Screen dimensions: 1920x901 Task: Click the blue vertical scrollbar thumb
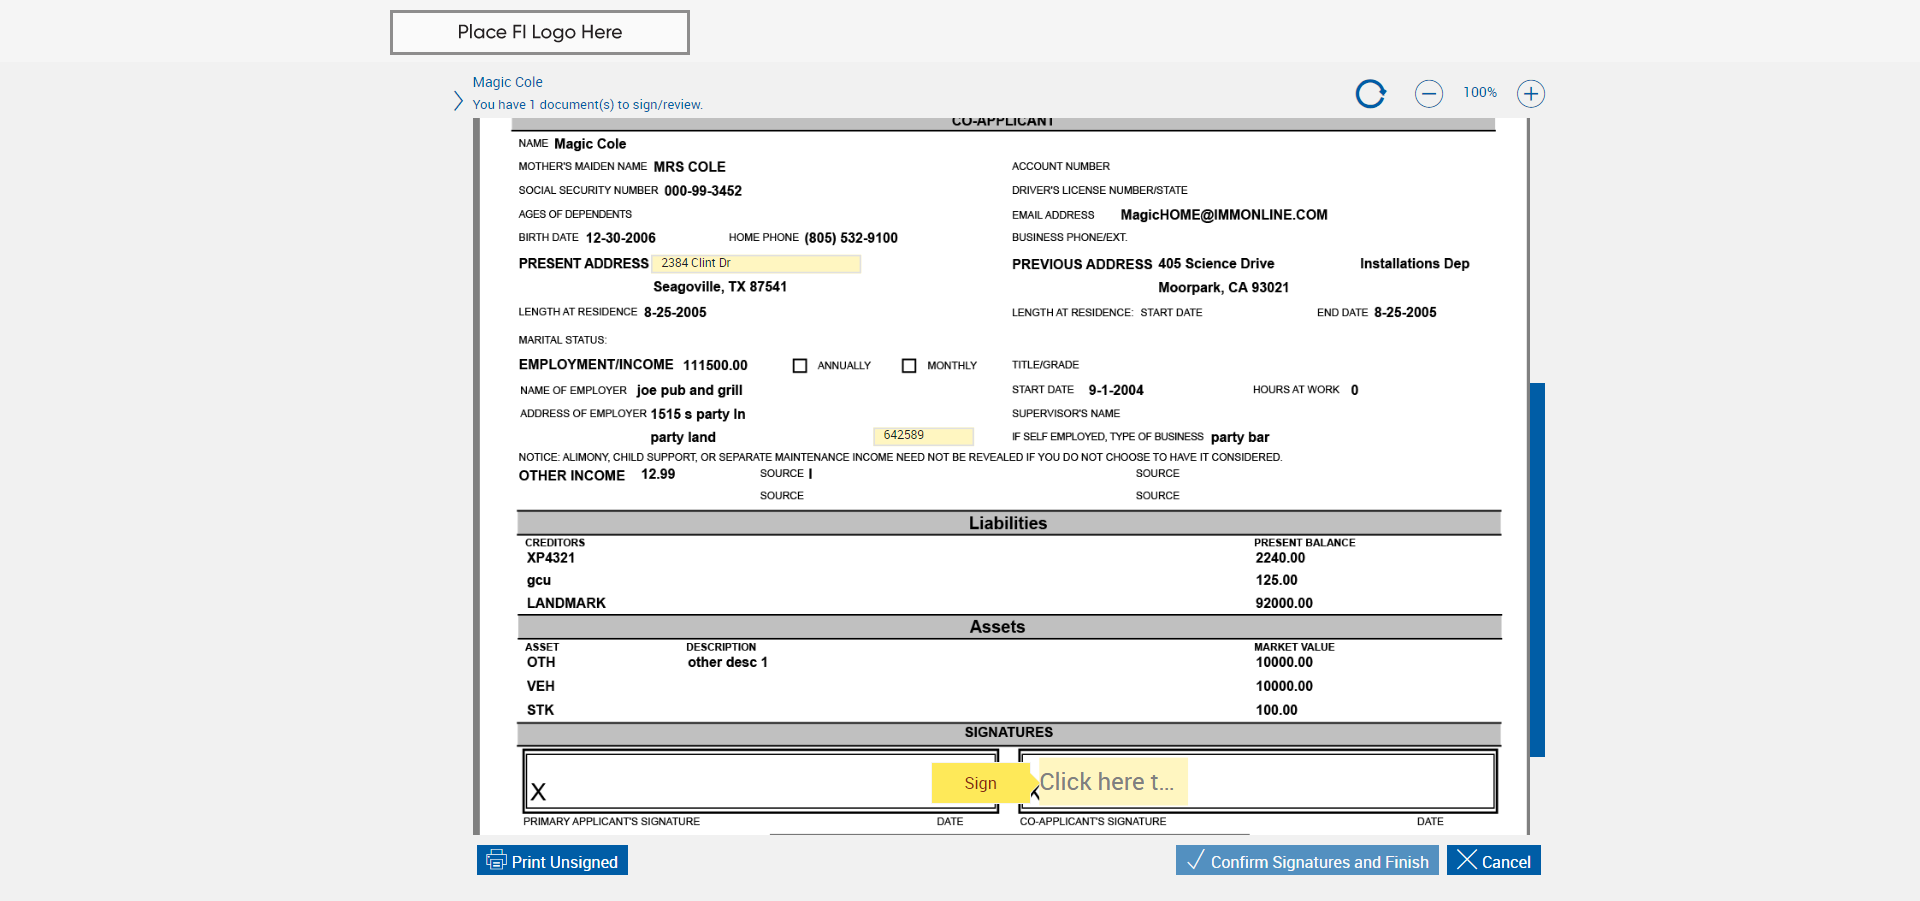pyautogui.click(x=1537, y=569)
